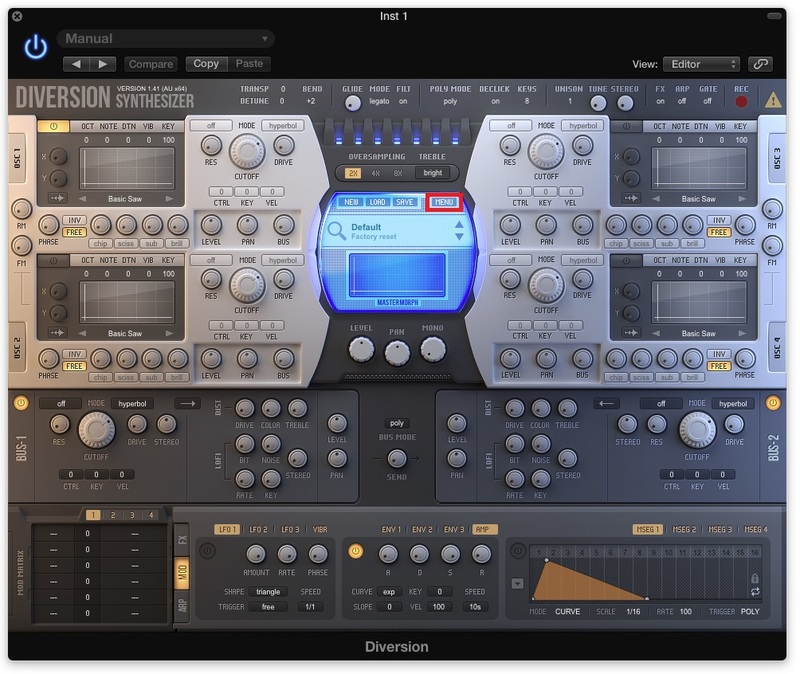Open MSEG dropdown triangle menu

pyautogui.click(x=517, y=583)
